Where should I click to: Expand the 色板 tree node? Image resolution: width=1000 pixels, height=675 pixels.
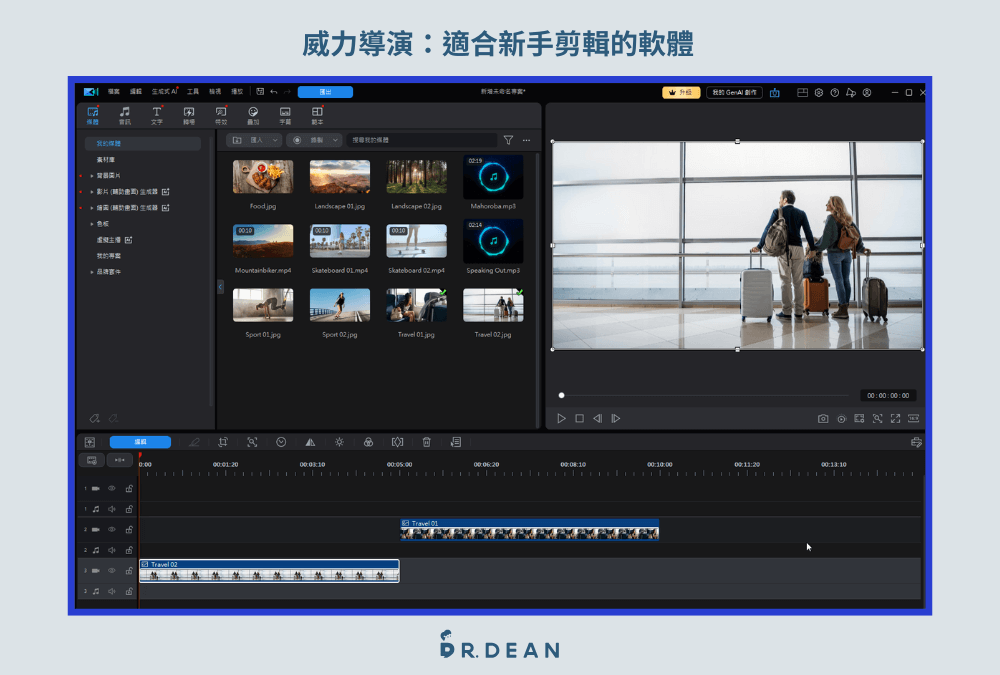[x=92, y=224]
